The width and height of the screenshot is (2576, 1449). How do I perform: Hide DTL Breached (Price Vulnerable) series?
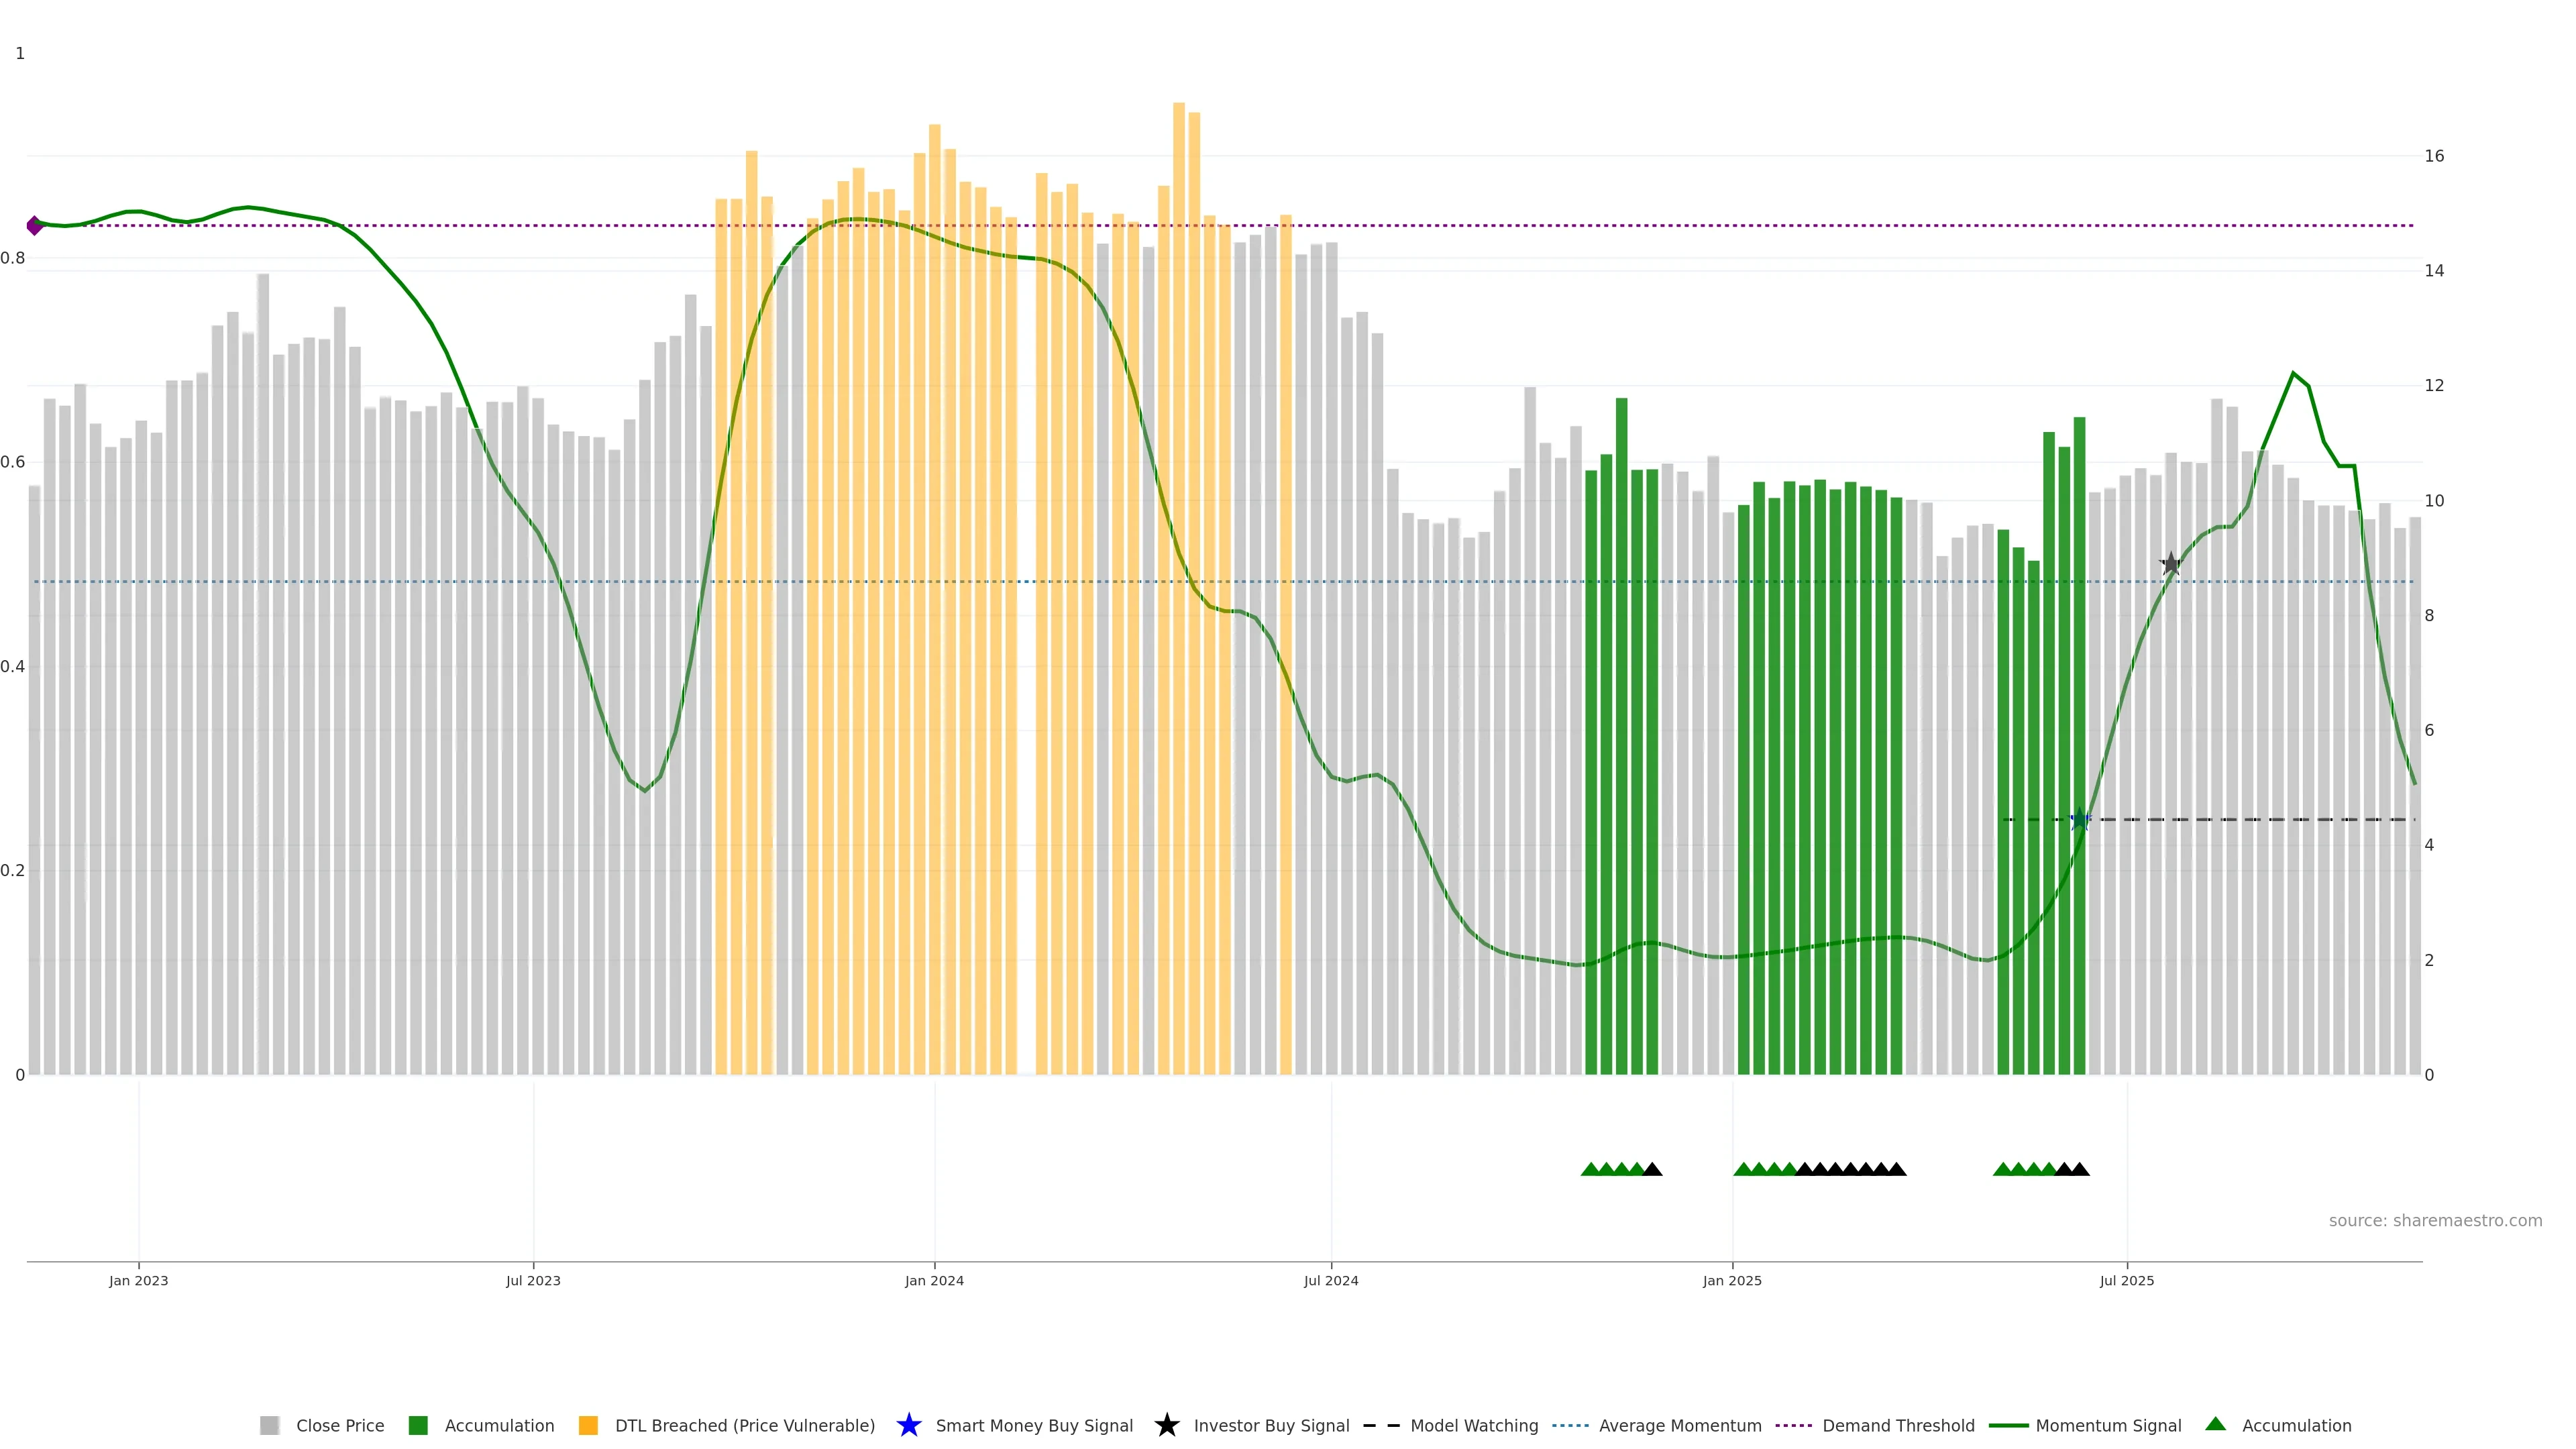pos(744,1425)
